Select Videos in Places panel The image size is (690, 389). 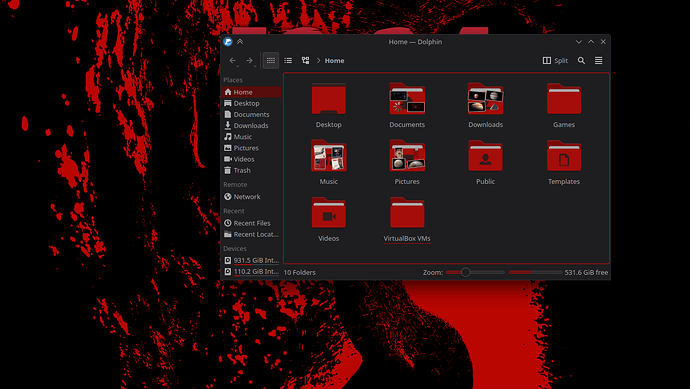[251, 159]
